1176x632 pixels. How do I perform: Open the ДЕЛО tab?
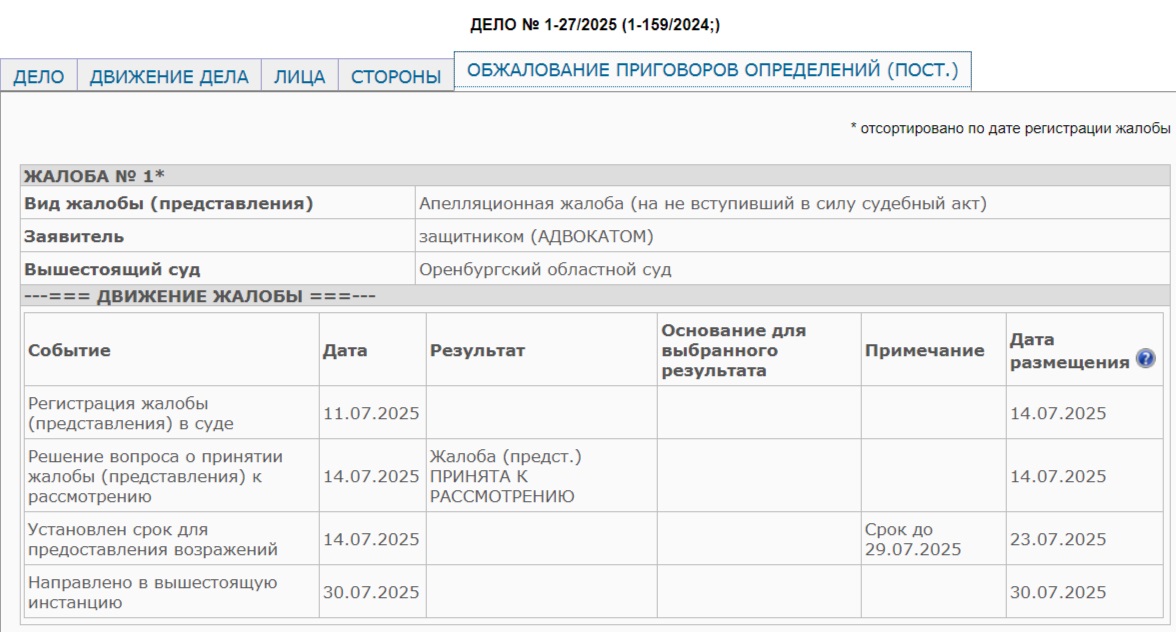pos(39,77)
